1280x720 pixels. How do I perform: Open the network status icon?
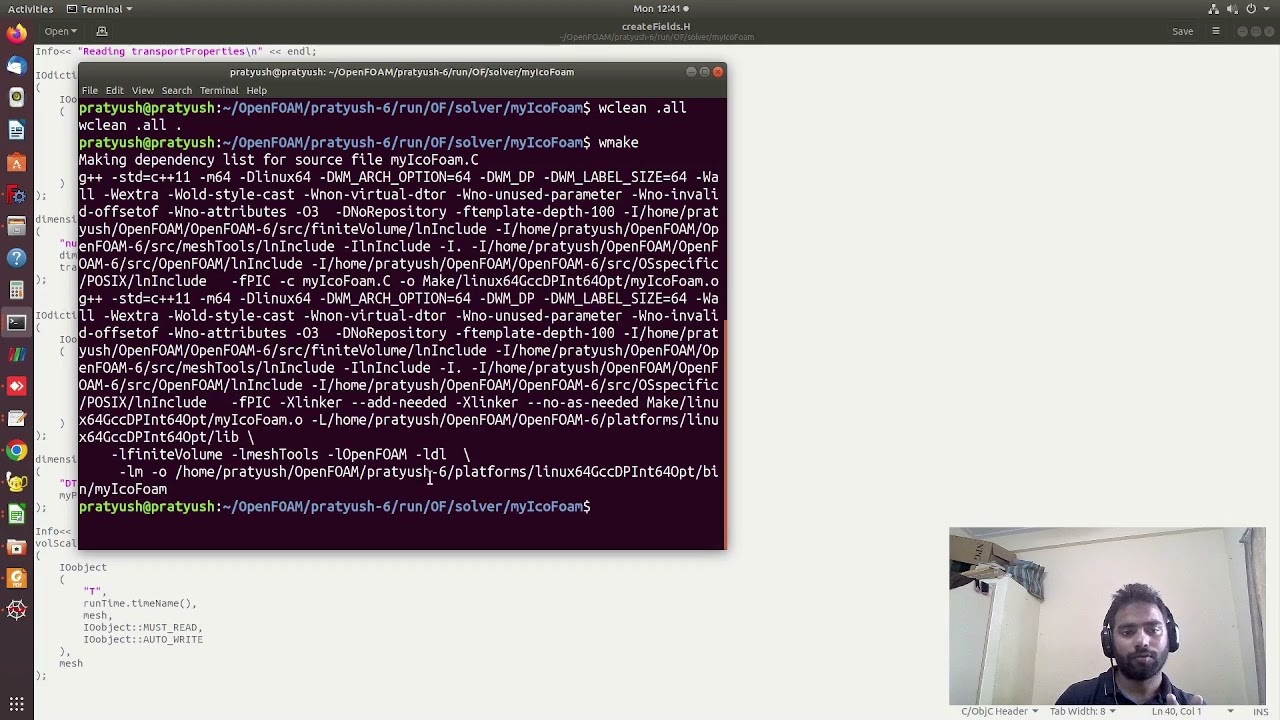tap(1214, 9)
